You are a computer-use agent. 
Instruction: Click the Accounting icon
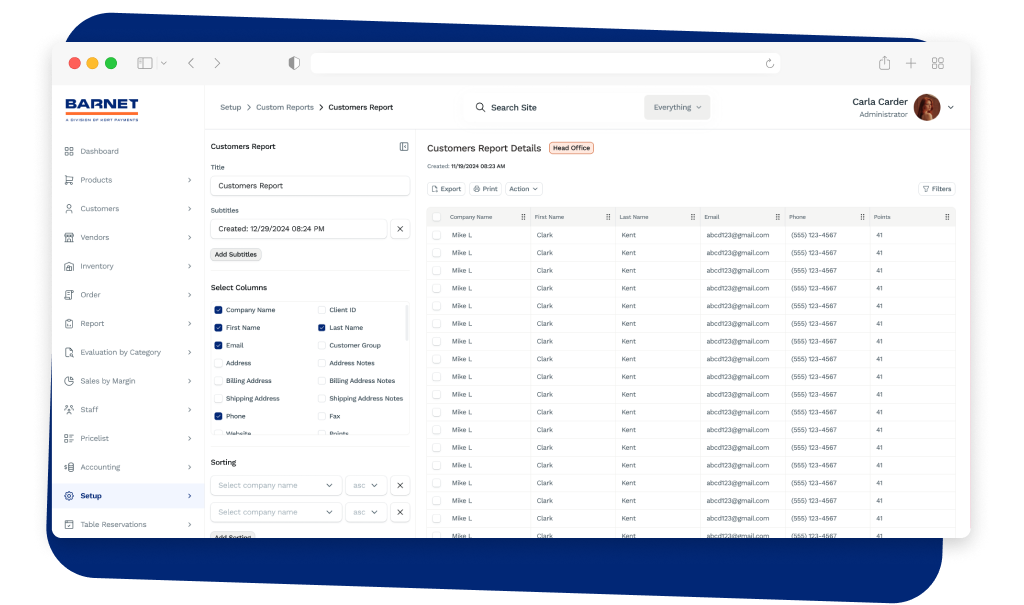point(69,468)
